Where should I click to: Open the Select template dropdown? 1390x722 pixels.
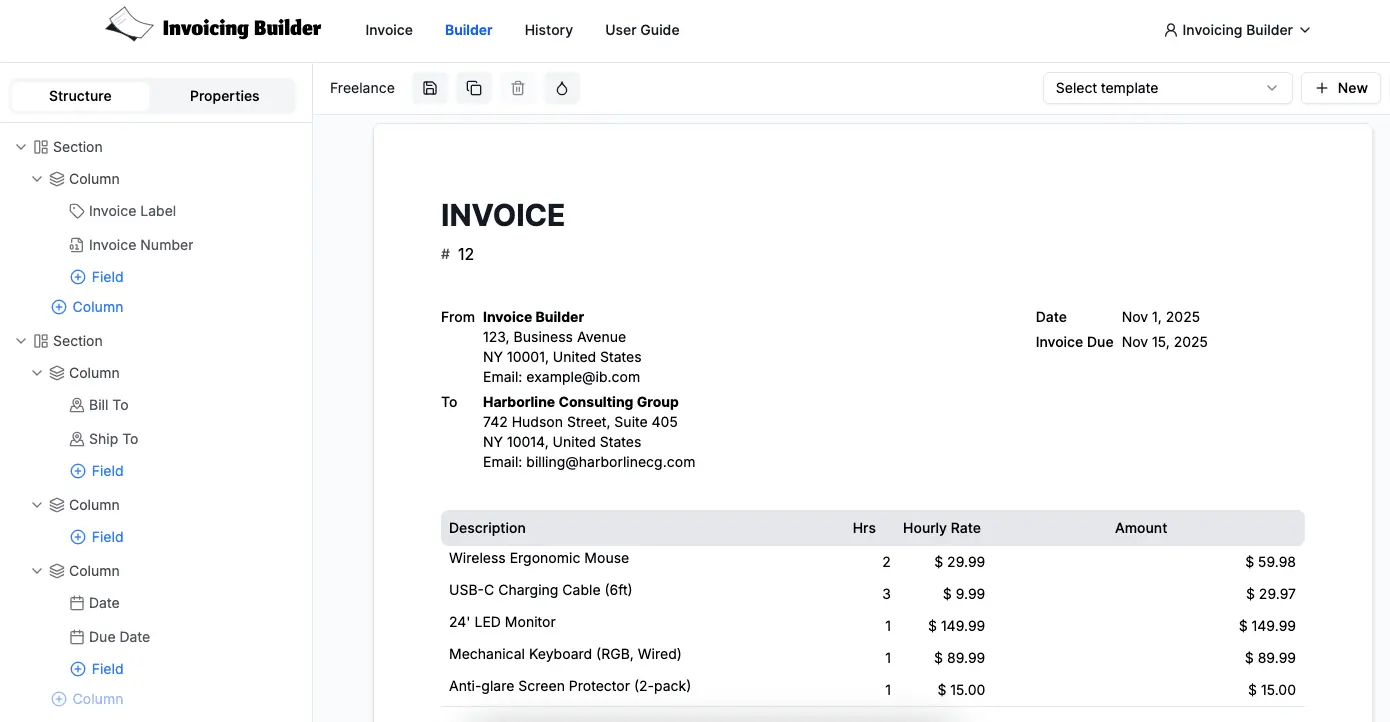pos(1167,88)
